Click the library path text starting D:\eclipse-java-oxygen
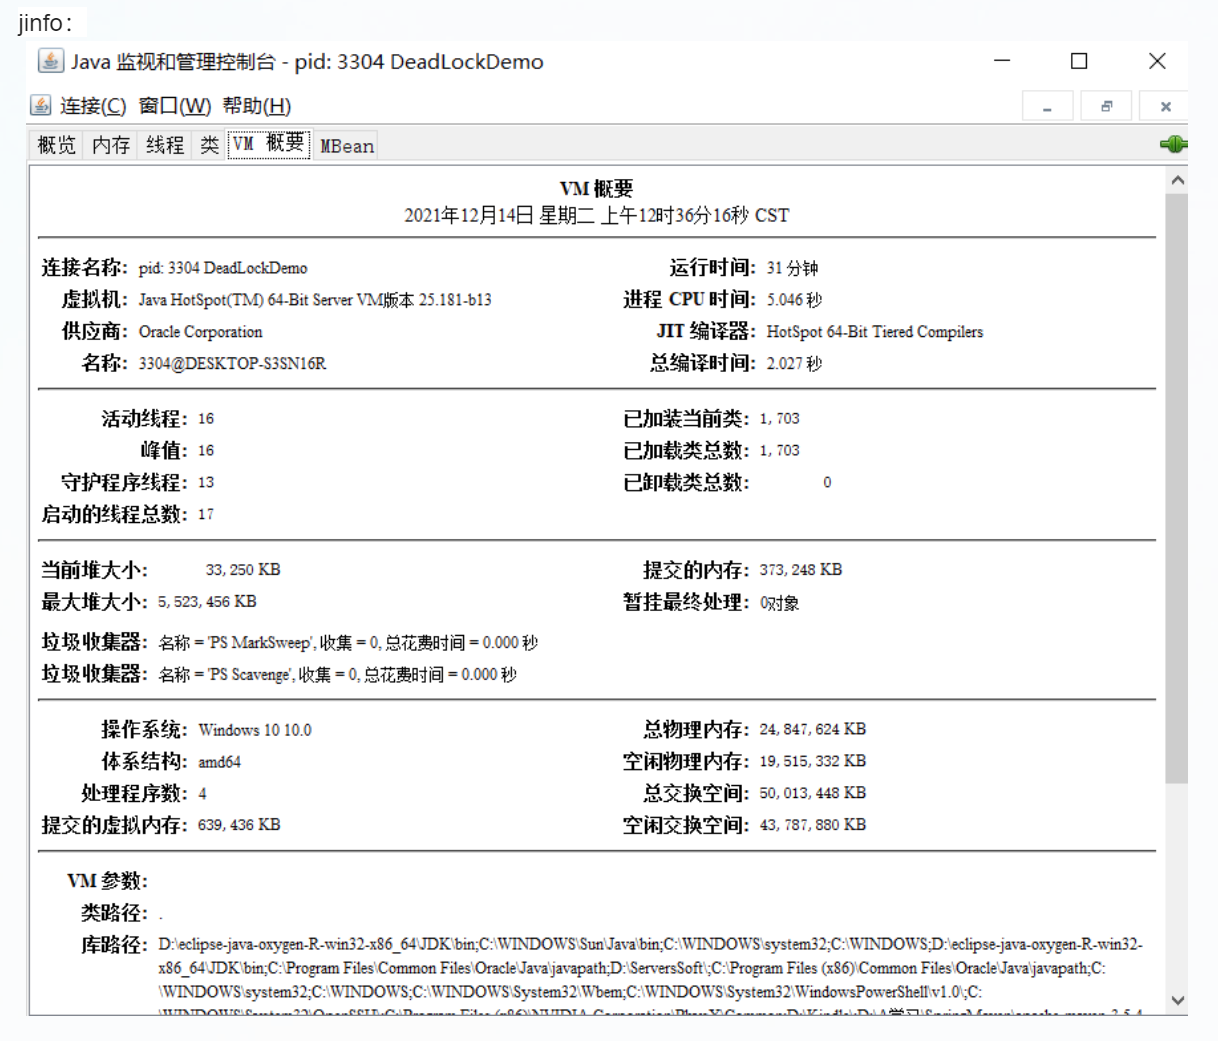This screenshot has height=1041, width=1218. (651, 974)
